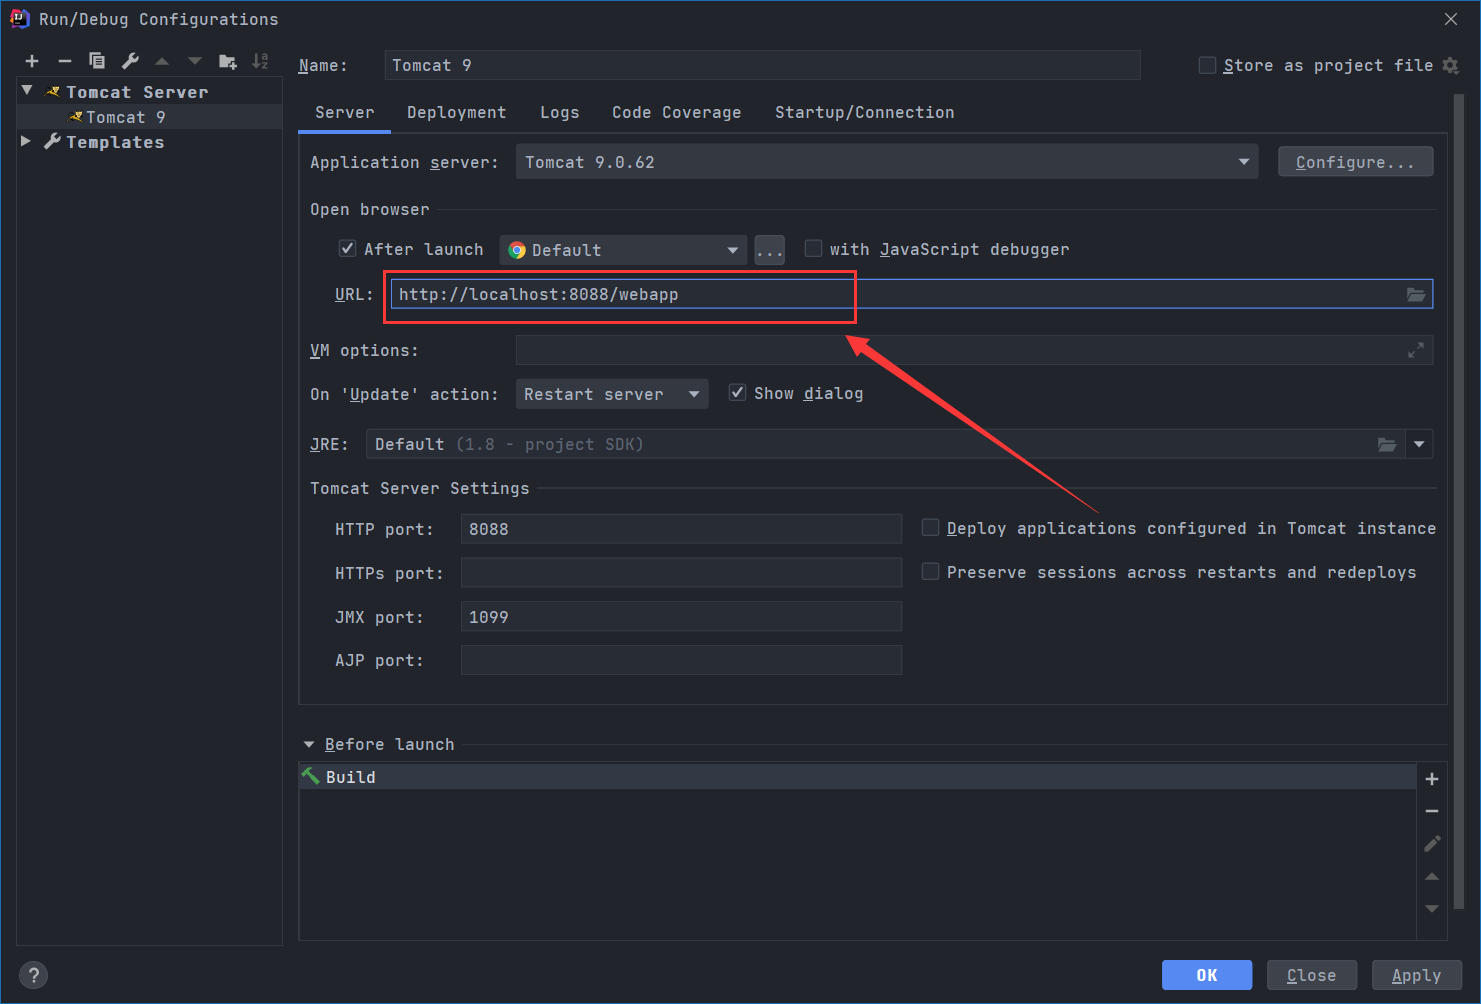This screenshot has height=1004, width=1481.
Task: Enable Preserve sessions across restarts and redeploys
Action: coord(930,571)
